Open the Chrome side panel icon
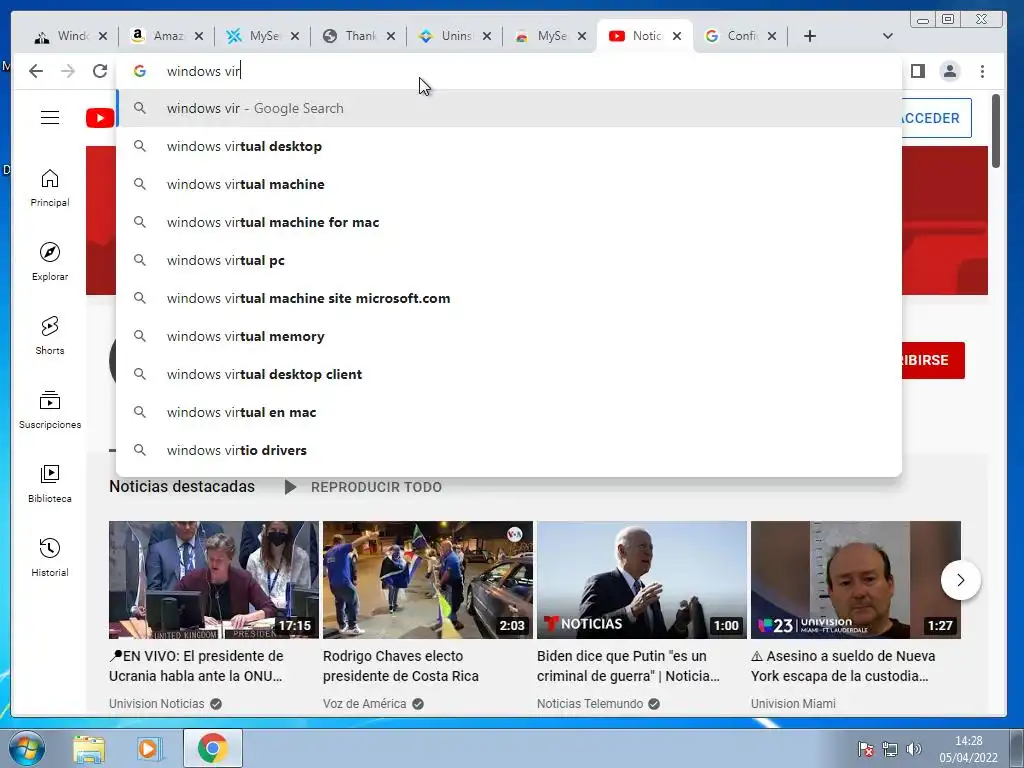The width and height of the screenshot is (1024, 768). 918,71
